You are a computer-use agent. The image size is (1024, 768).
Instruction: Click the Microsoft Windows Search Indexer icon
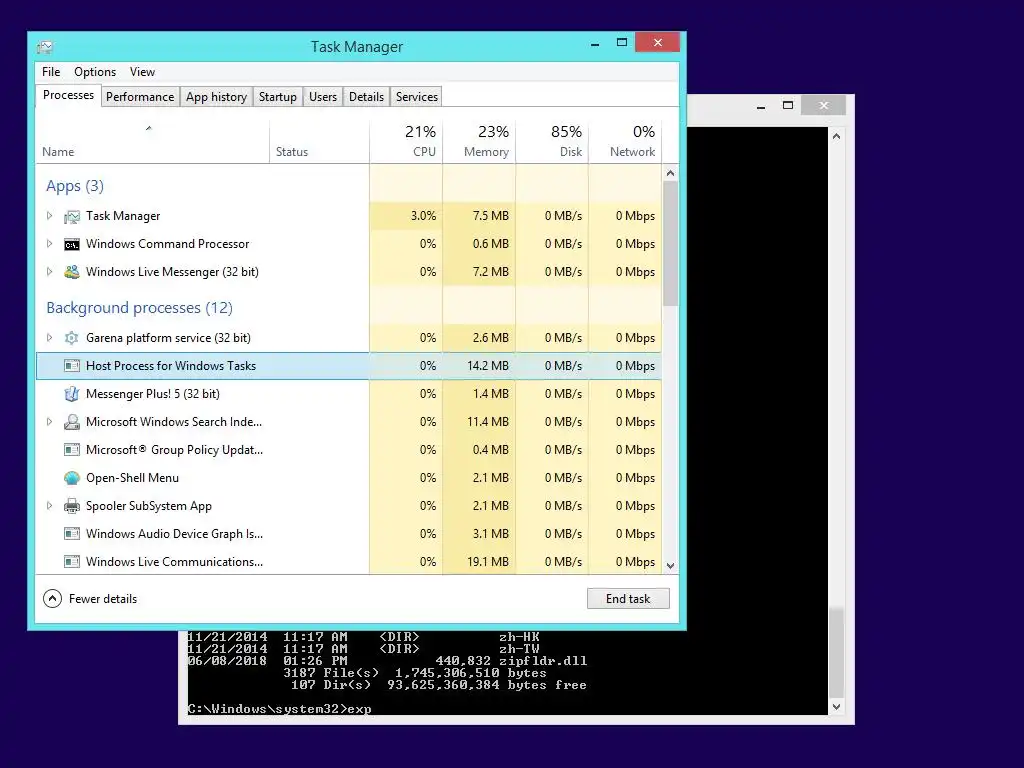(72, 422)
